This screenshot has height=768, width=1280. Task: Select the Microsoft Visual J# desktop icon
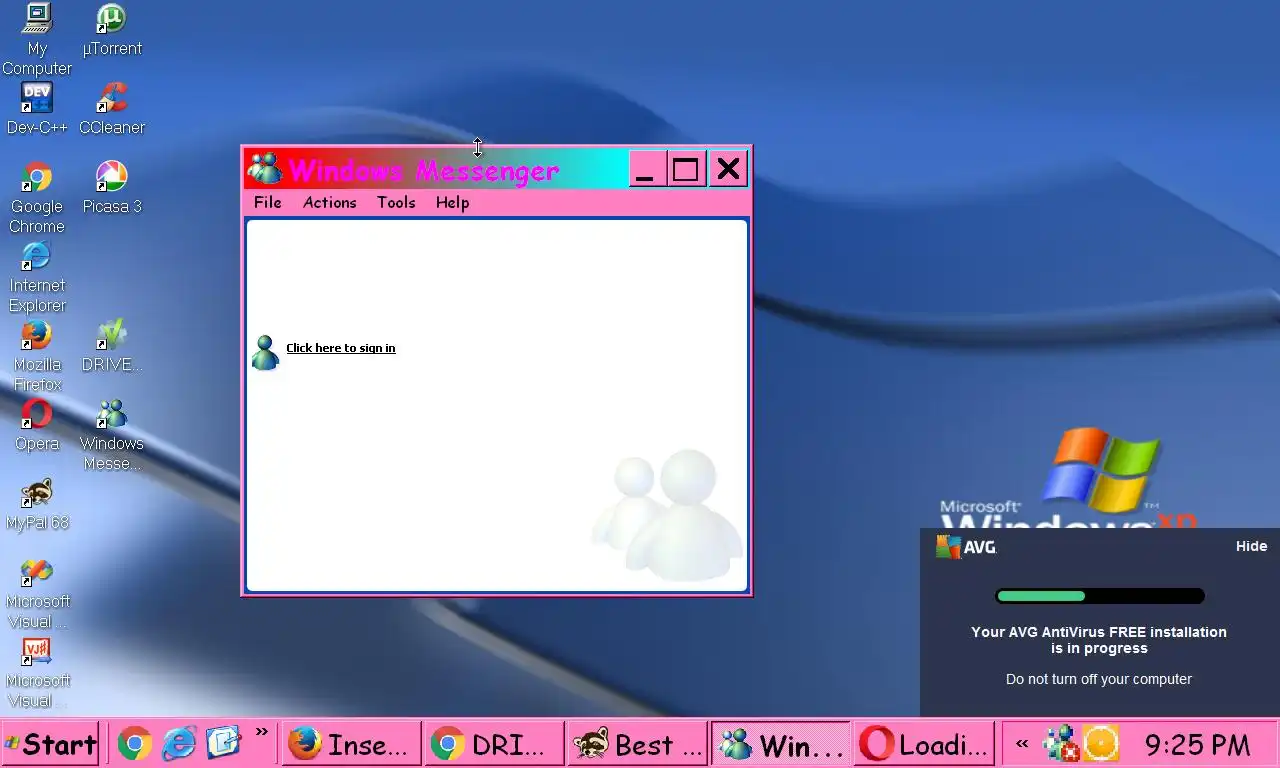tap(37, 672)
